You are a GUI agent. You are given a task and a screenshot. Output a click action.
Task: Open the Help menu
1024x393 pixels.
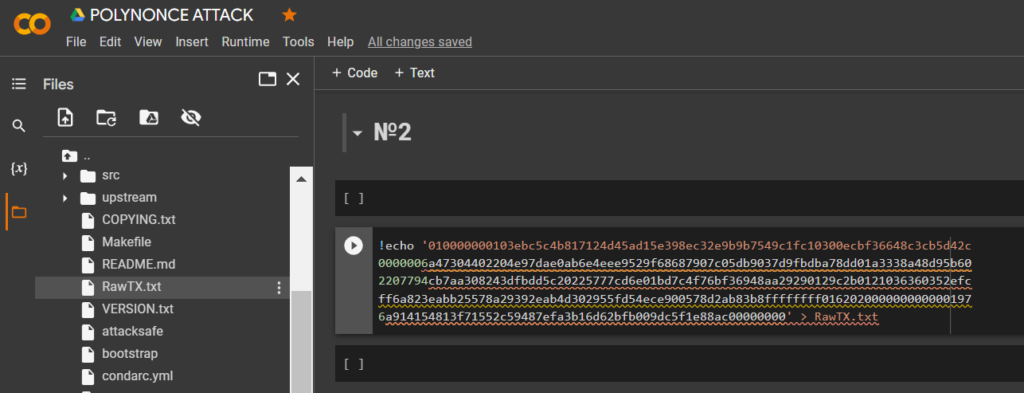(x=340, y=42)
